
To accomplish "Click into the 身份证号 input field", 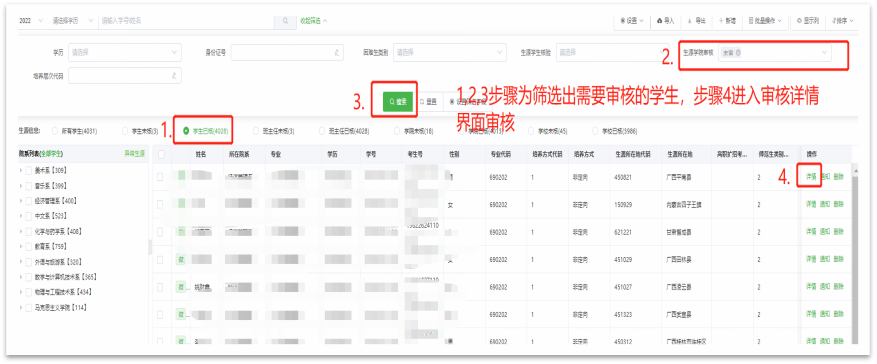I will 287,53.
